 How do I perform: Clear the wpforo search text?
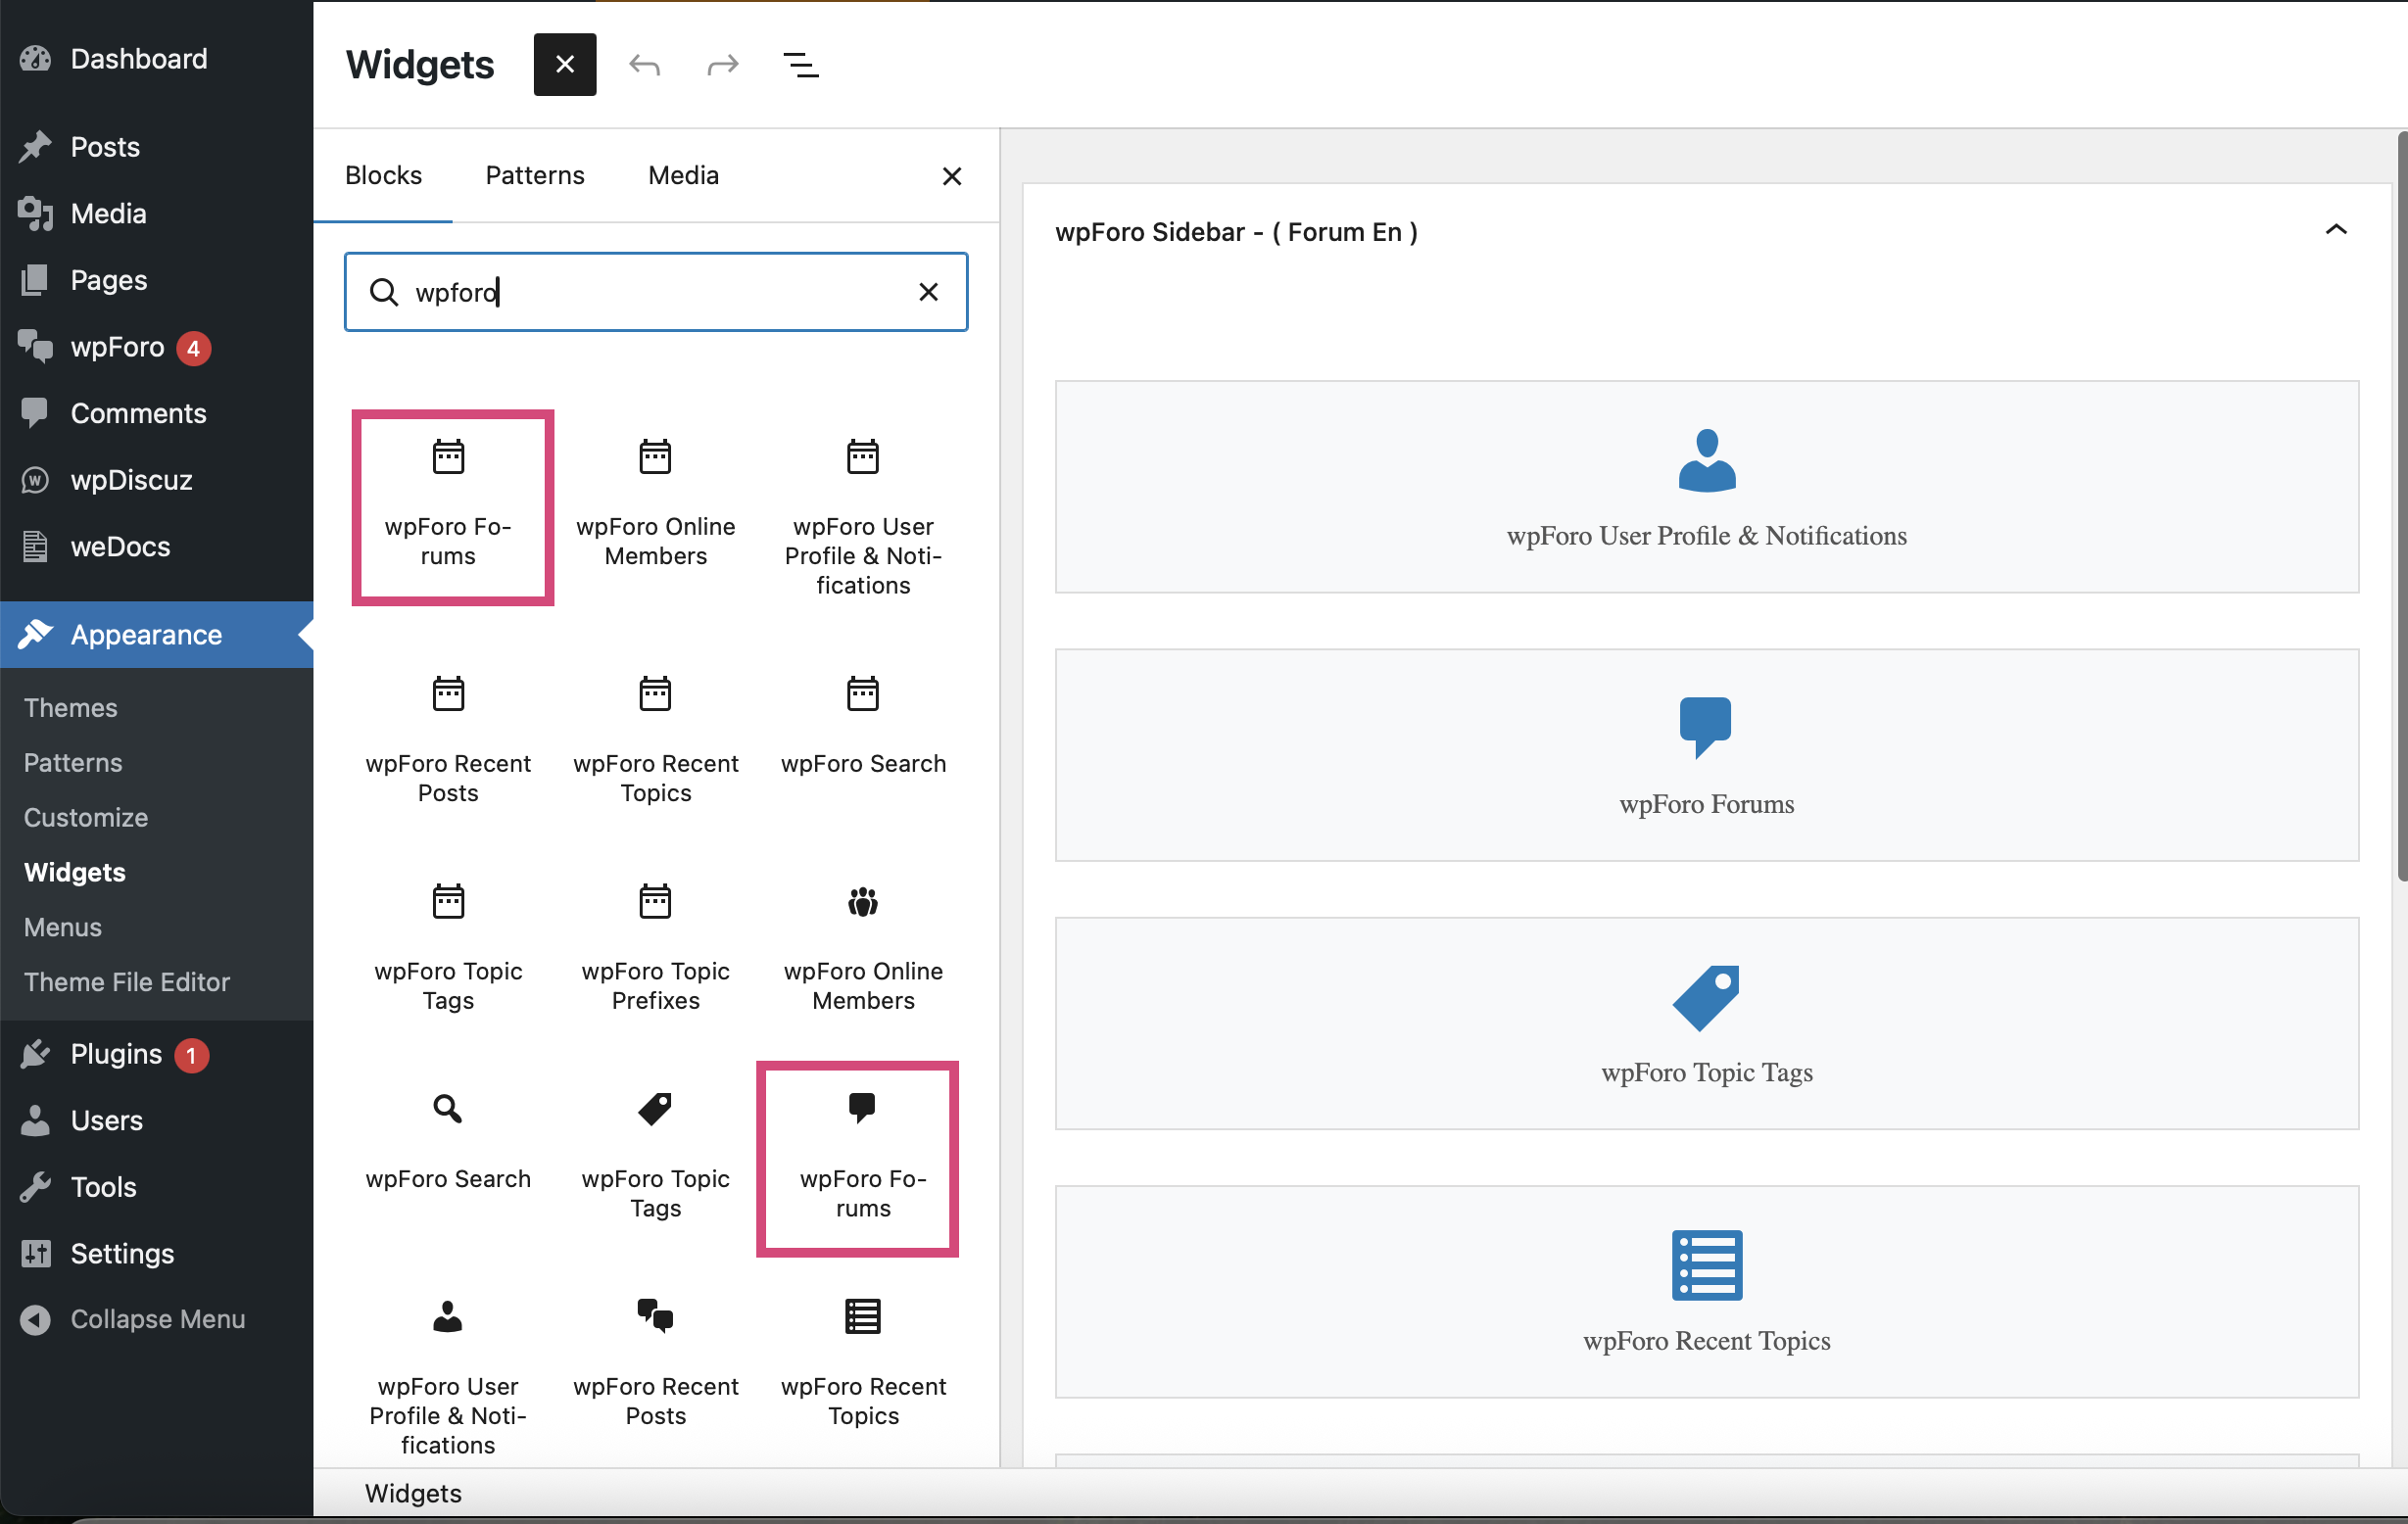928,291
